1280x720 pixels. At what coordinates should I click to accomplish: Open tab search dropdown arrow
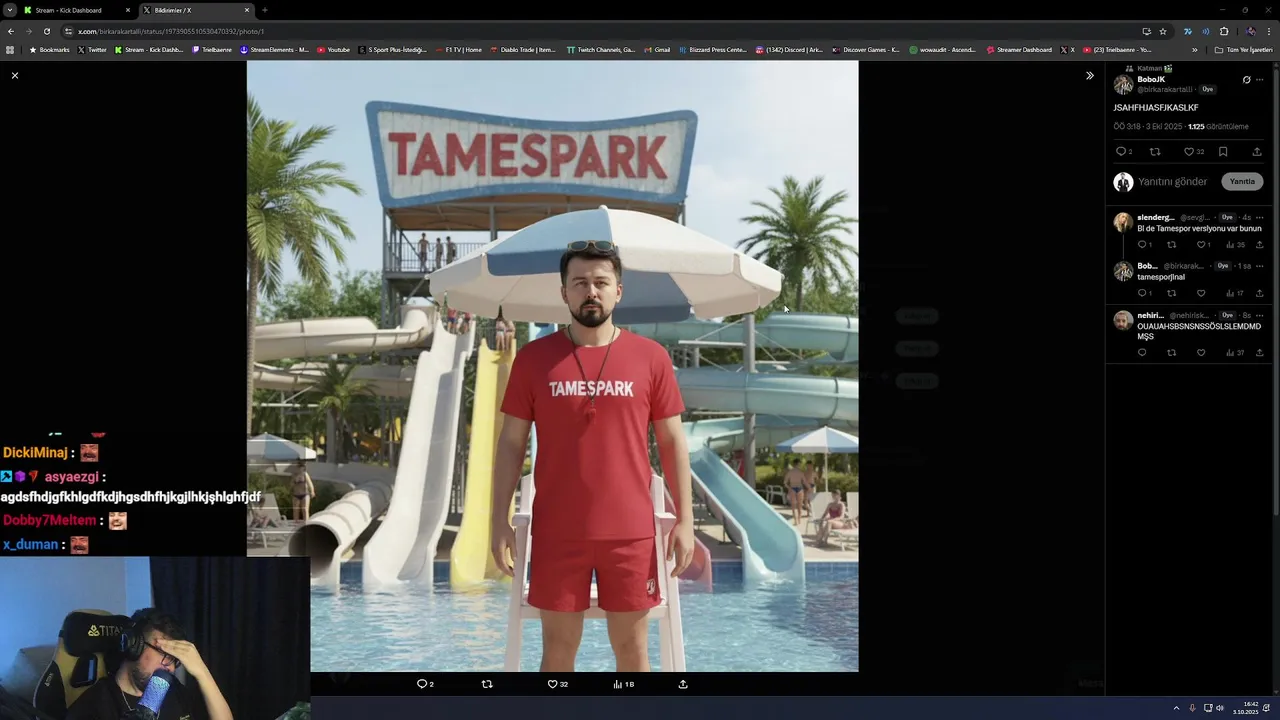point(9,10)
